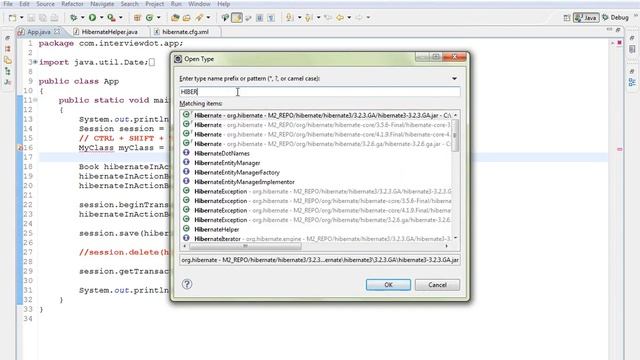This screenshot has width=640, height=360.
Task: Select HibernateException from hibernate-core/3.5.6-Final
Action: 317,200
